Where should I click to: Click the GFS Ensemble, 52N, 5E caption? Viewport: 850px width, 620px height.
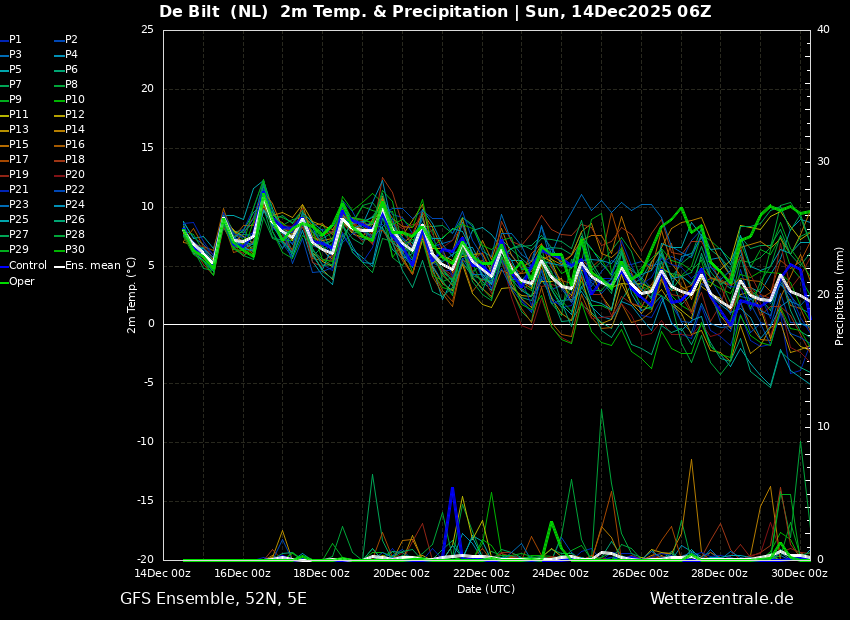(x=213, y=599)
